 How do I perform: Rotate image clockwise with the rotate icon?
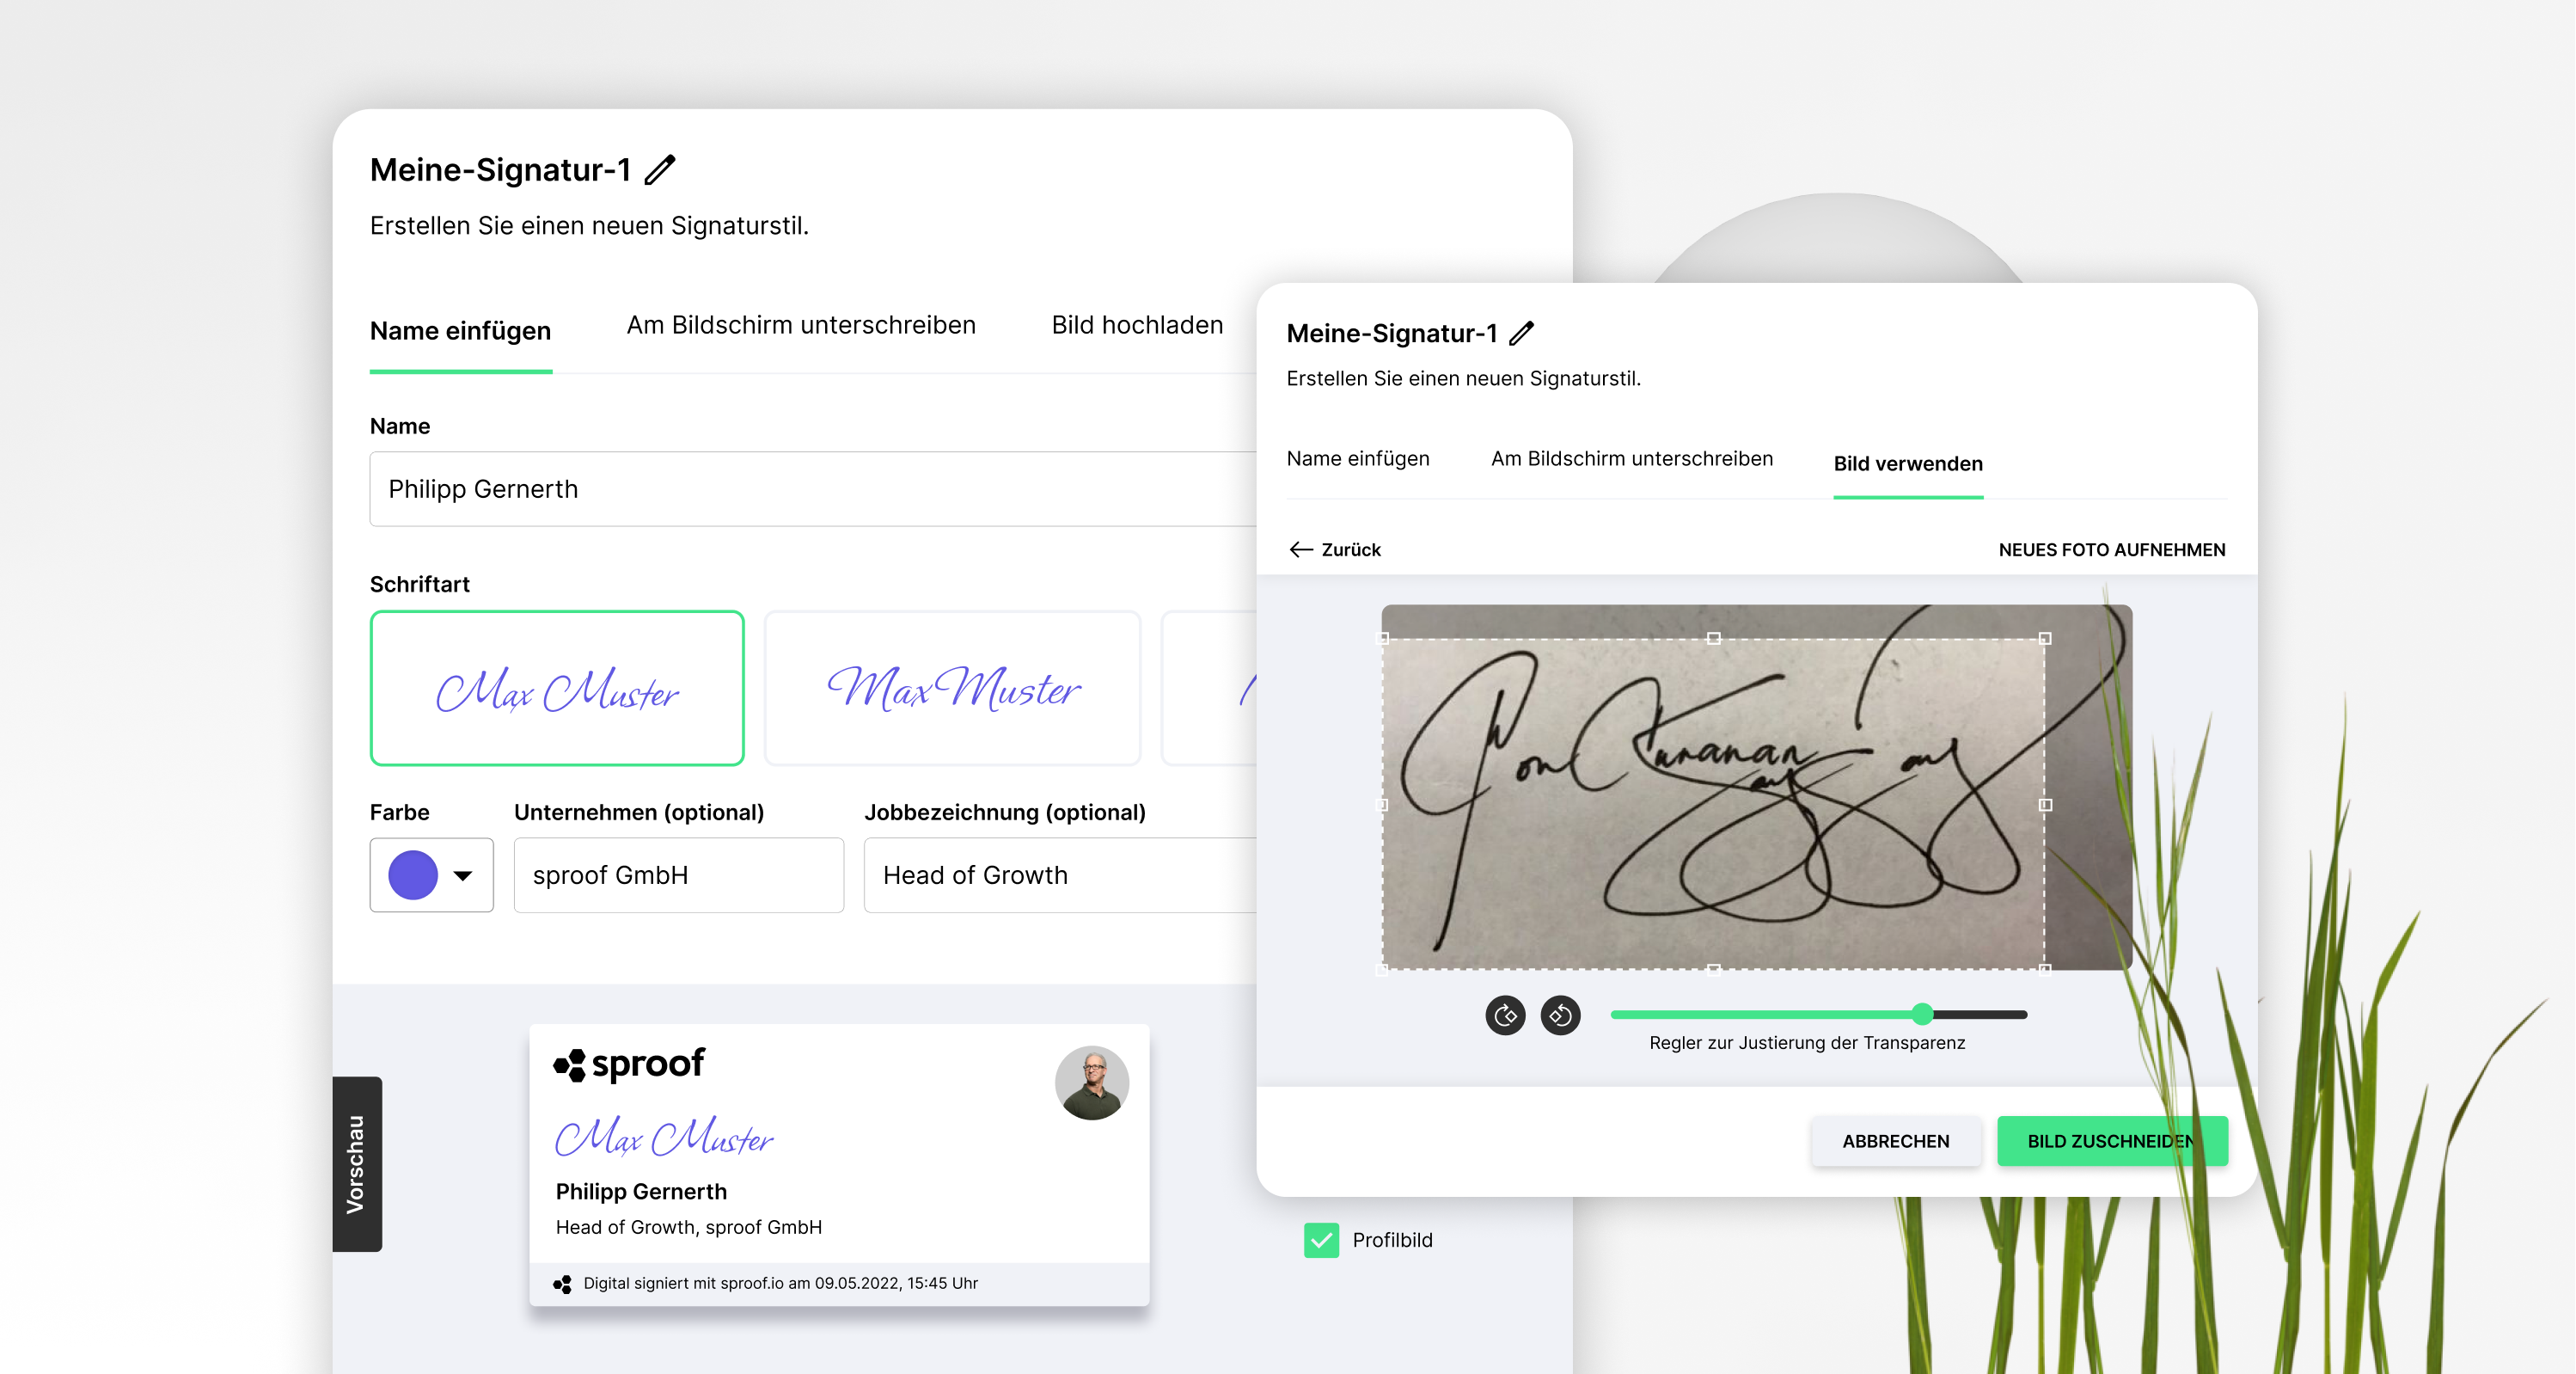click(1504, 1015)
